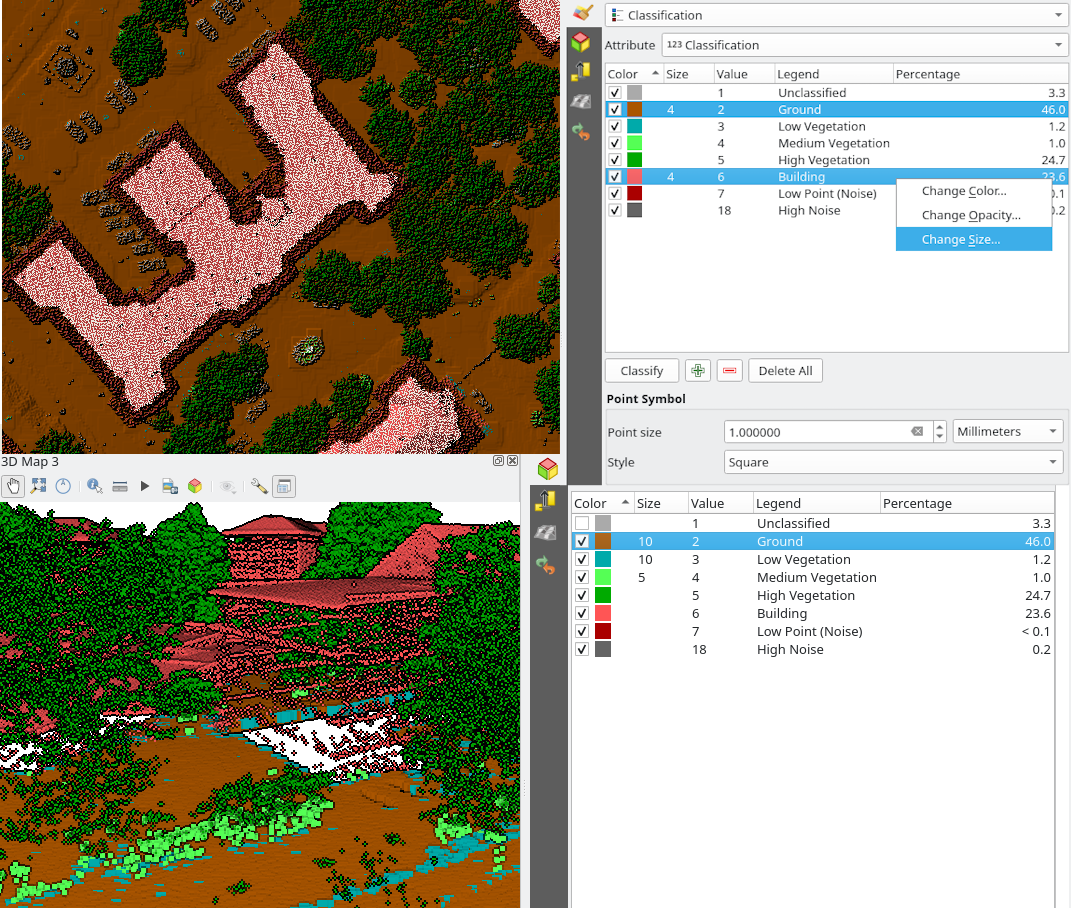Enable the Unclassified class in lower table
1071x908 pixels.
click(x=582, y=523)
